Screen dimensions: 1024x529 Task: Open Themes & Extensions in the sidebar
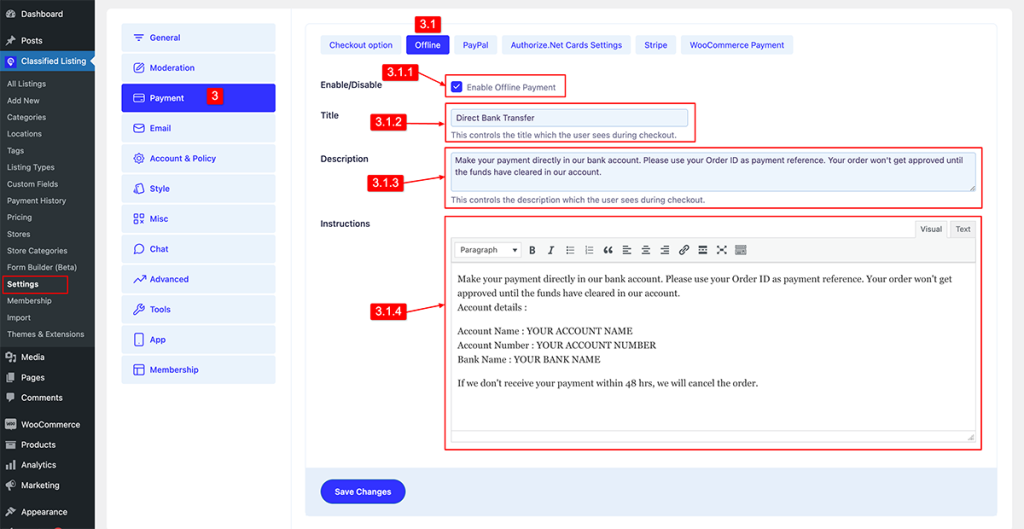pos(46,334)
